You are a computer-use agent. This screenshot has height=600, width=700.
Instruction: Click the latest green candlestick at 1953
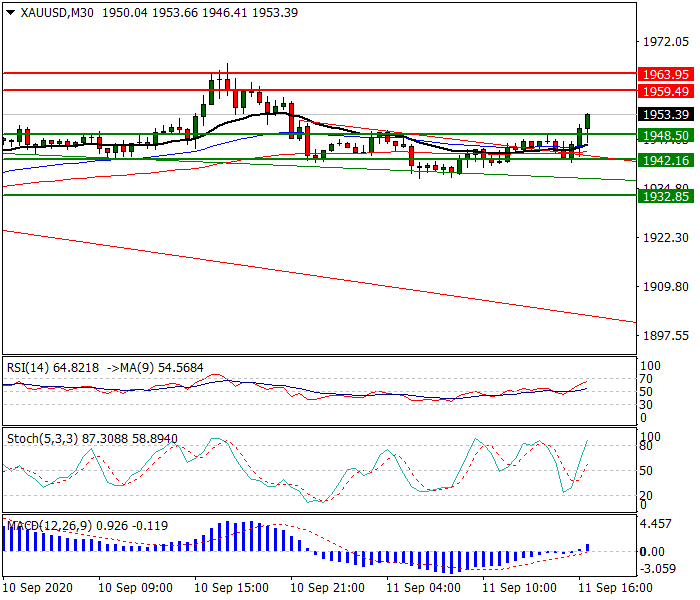click(x=588, y=121)
